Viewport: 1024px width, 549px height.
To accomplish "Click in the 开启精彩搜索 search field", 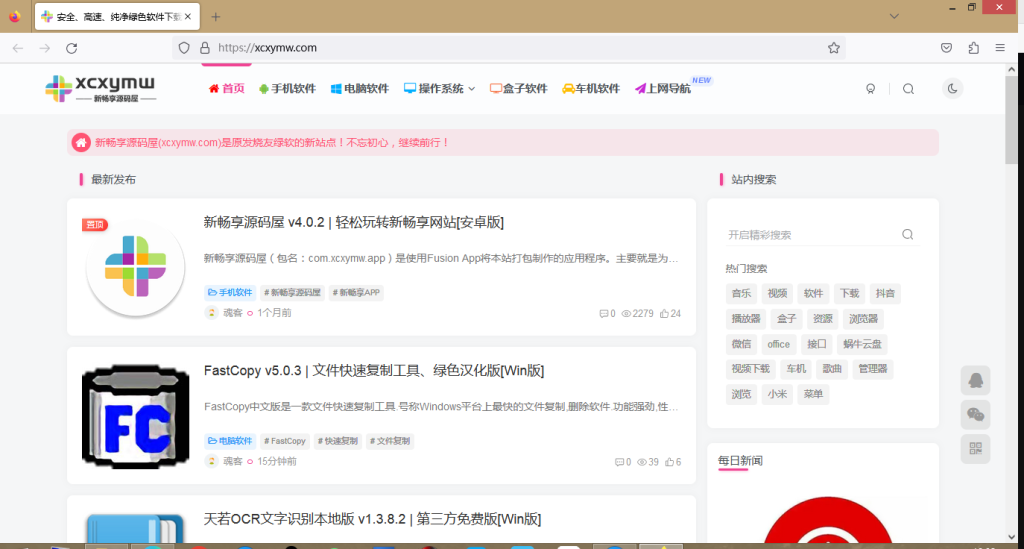I will pyautogui.click(x=812, y=235).
